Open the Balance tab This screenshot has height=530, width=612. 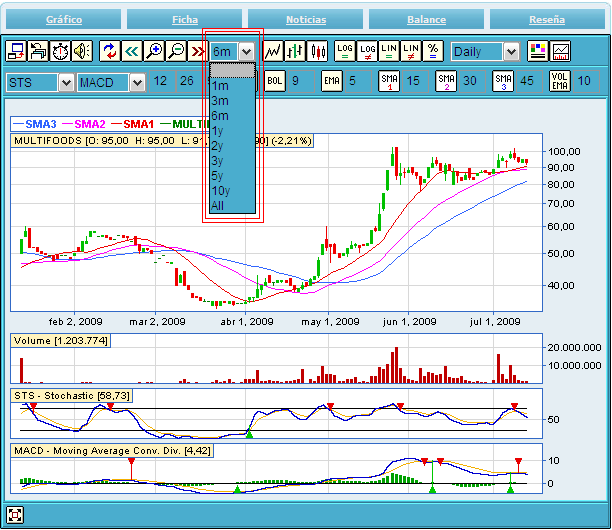(x=427, y=19)
